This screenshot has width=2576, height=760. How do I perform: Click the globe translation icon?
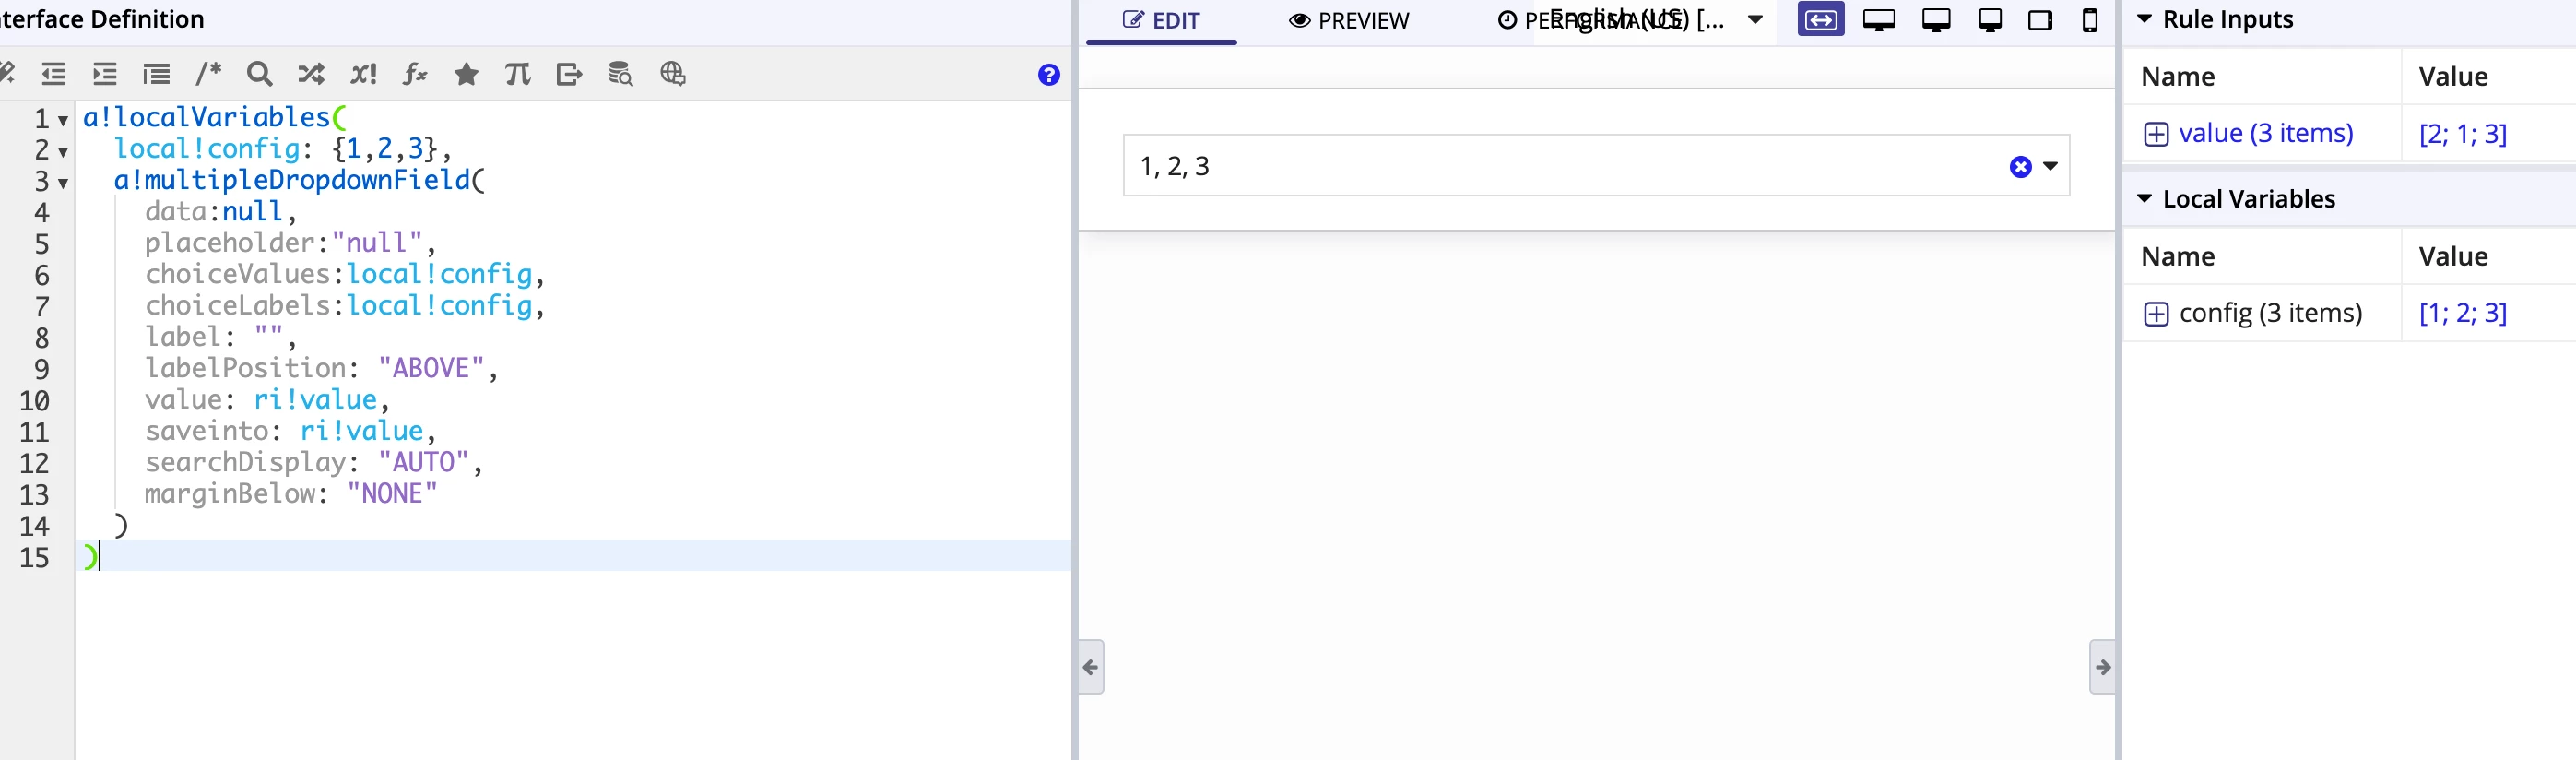tap(673, 74)
